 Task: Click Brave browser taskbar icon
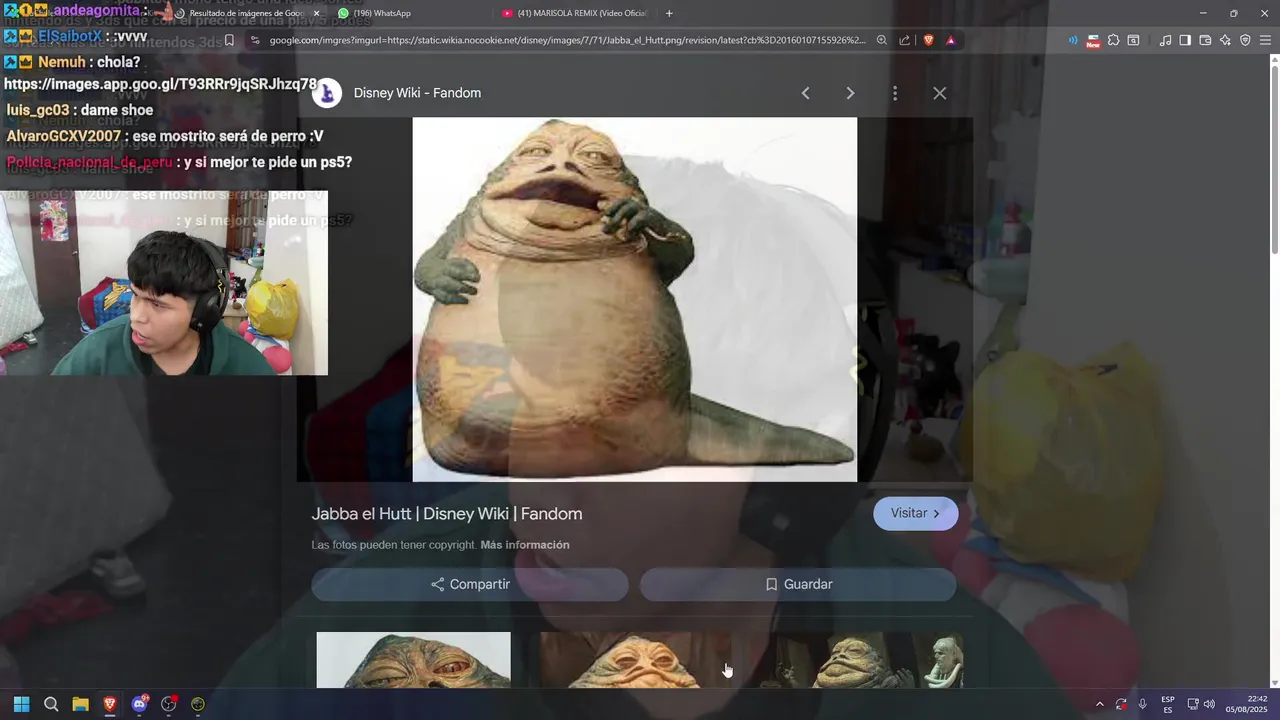(110, 704)
